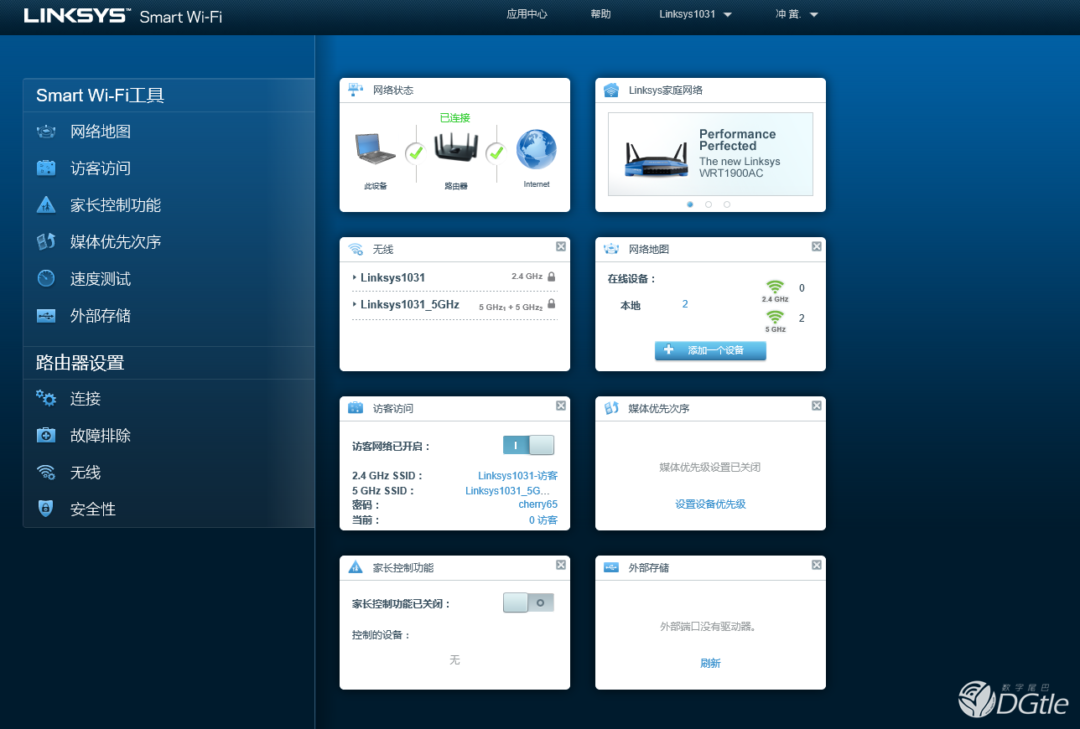Close the 家长控制功能 widget
Viewport: 1080px width, 729px height.
[561, 565]
